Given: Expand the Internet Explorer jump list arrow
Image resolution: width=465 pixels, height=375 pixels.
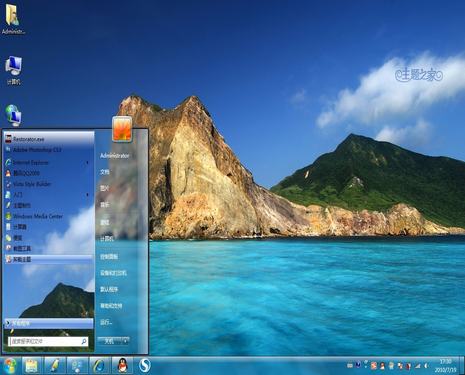Looking at the screenshot, I should pos(88,163).
